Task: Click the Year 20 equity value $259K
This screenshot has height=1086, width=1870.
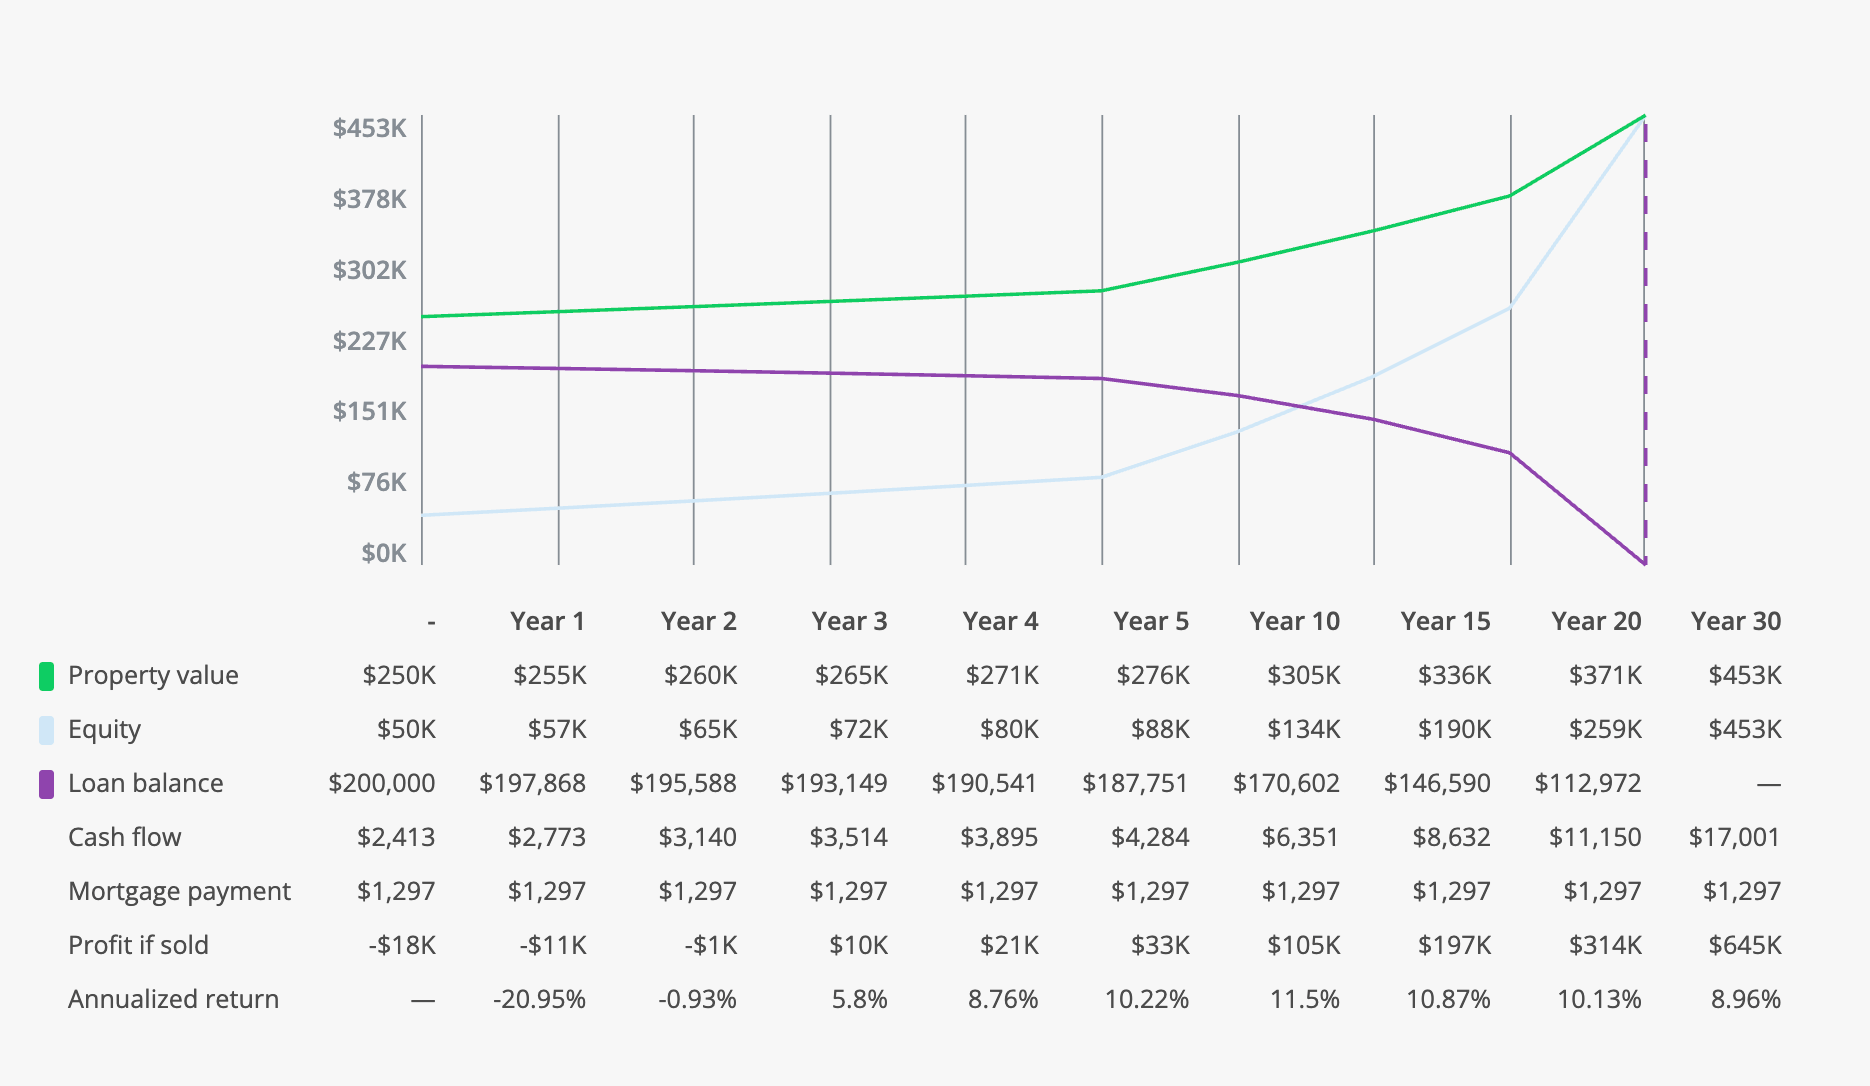Action: coord(1605,729)
